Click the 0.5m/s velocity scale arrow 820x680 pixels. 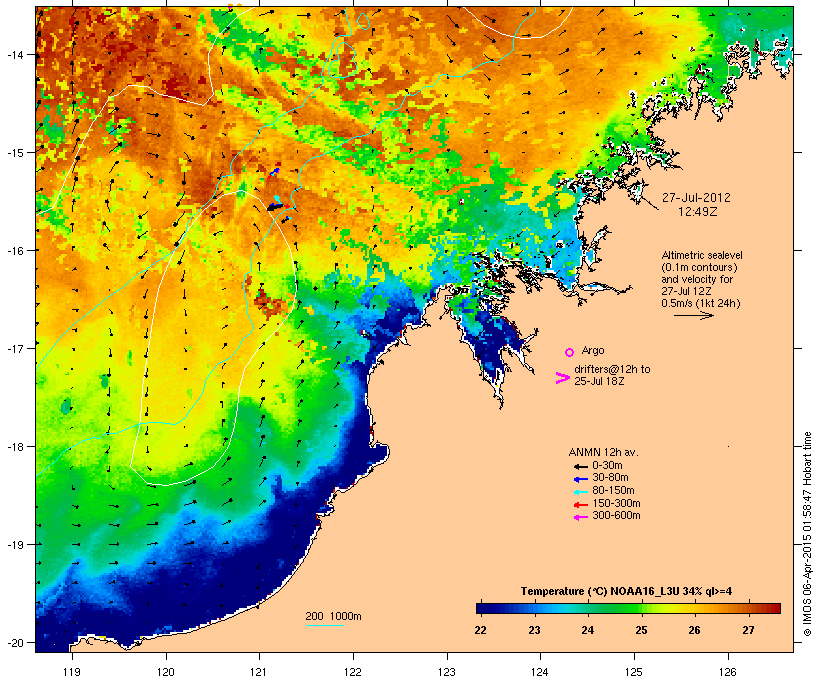tap(693, 315)
